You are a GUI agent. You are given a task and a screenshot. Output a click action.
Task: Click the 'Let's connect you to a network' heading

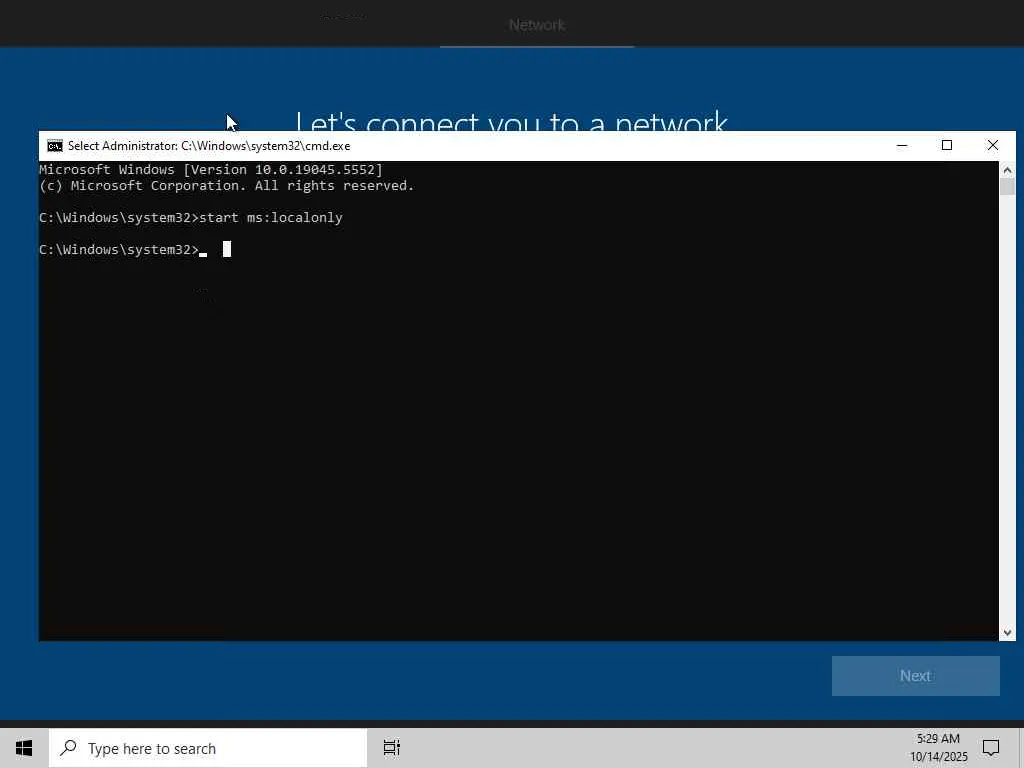(511, 121)
